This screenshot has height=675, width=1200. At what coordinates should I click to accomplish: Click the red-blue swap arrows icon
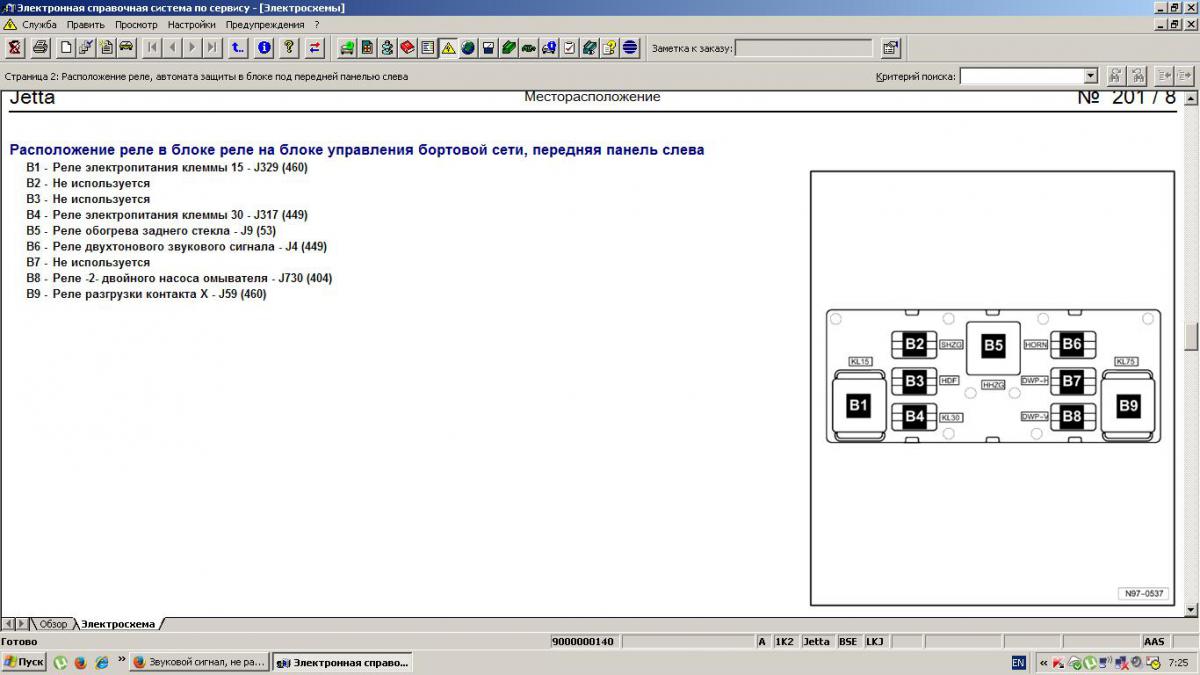tap(315, 47)
